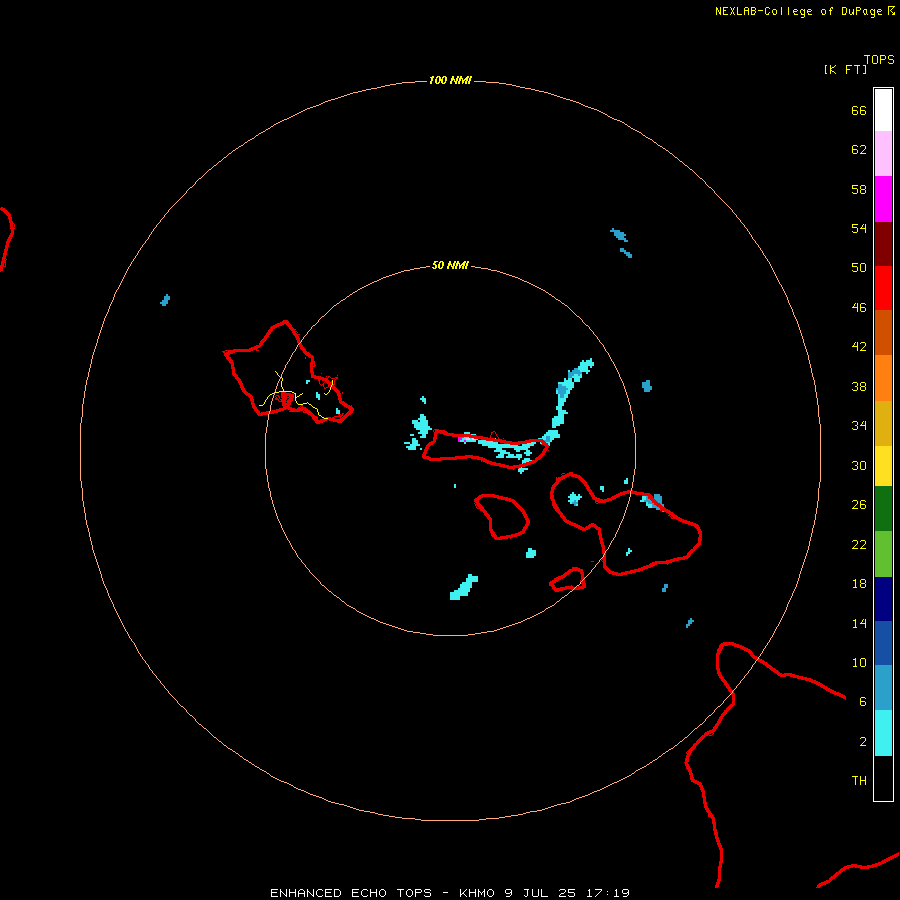Click the TH legend label
This screenshot has height=900, width=900.
coord(859,781)
